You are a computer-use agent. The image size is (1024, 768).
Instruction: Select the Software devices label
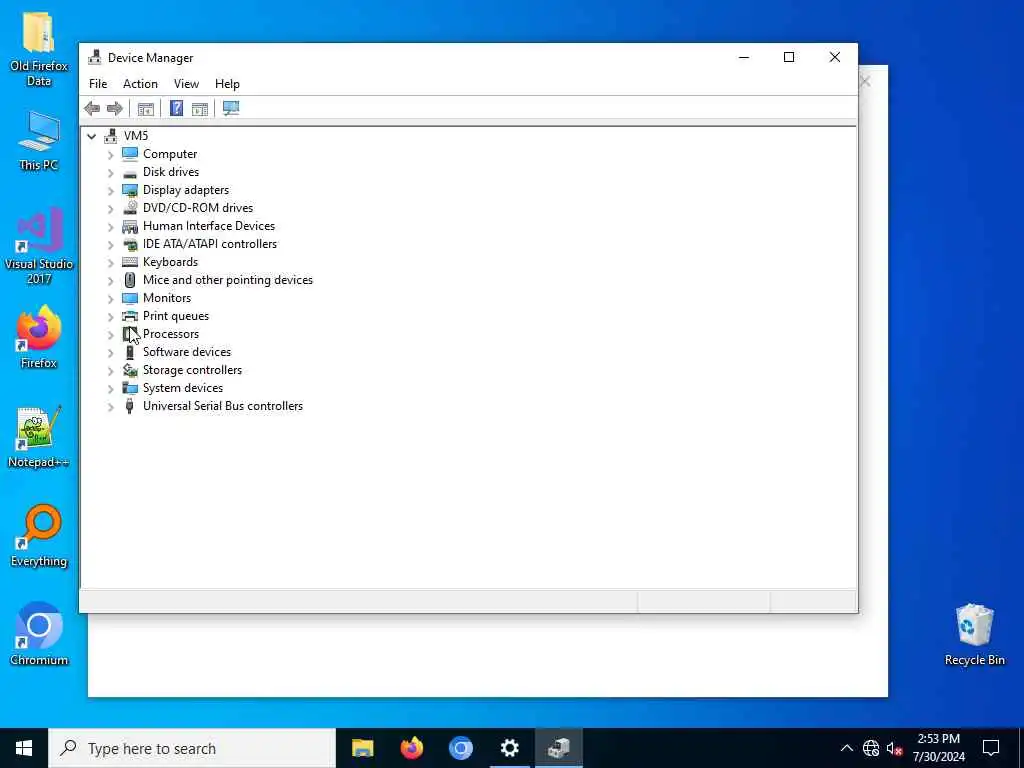[x=187, y=352]
